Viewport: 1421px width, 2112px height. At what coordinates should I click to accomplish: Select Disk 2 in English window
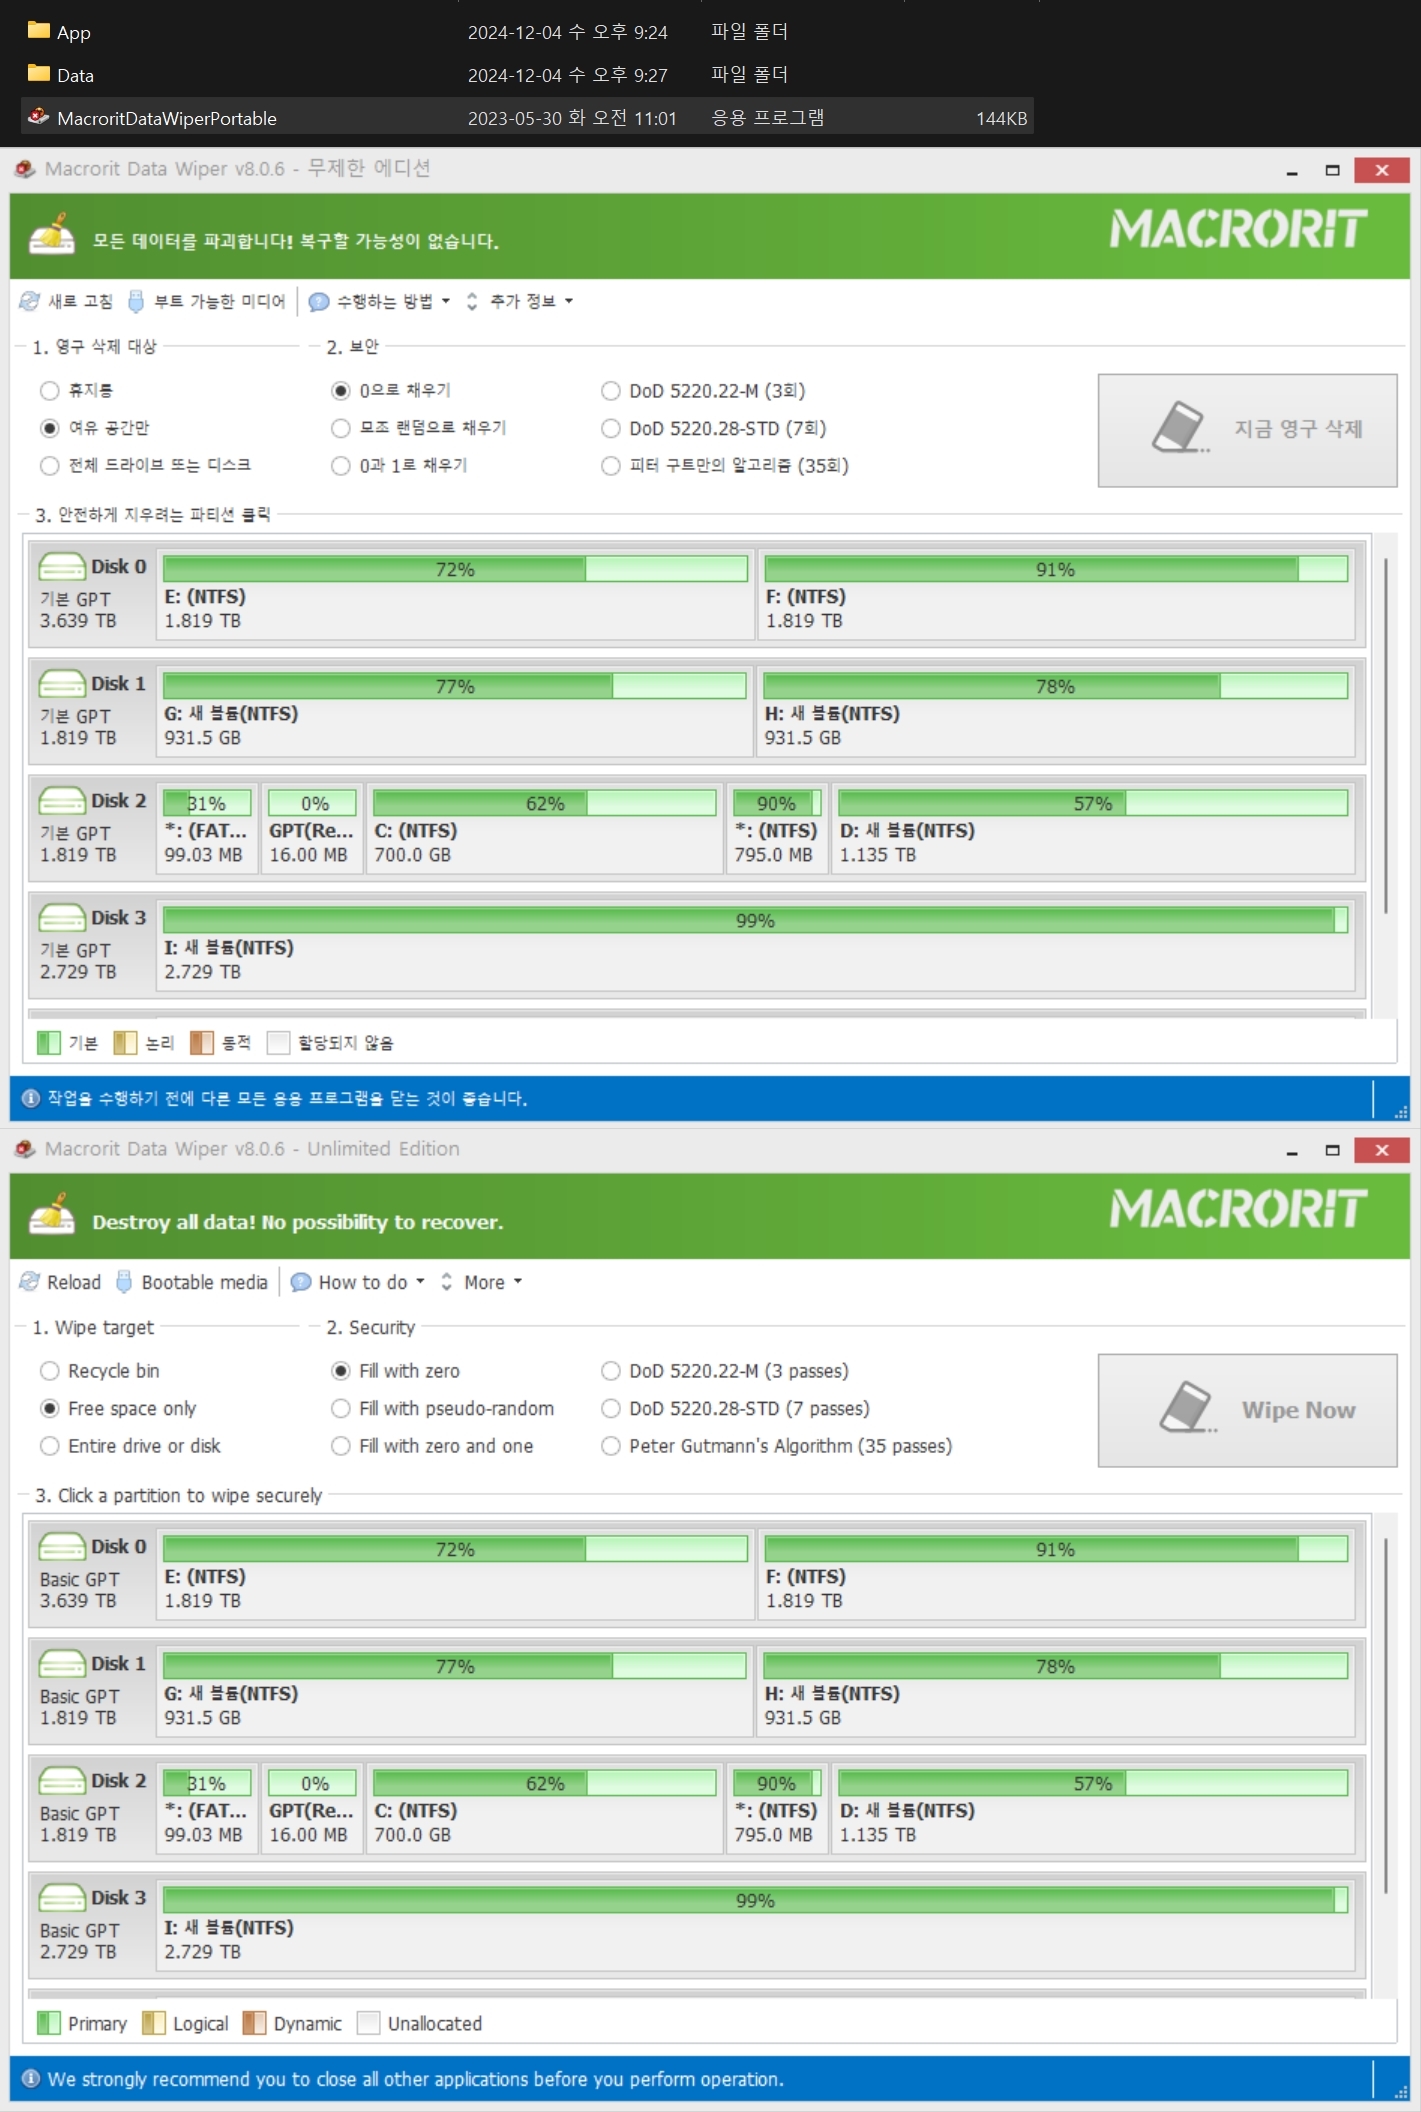pos(92,1807)
